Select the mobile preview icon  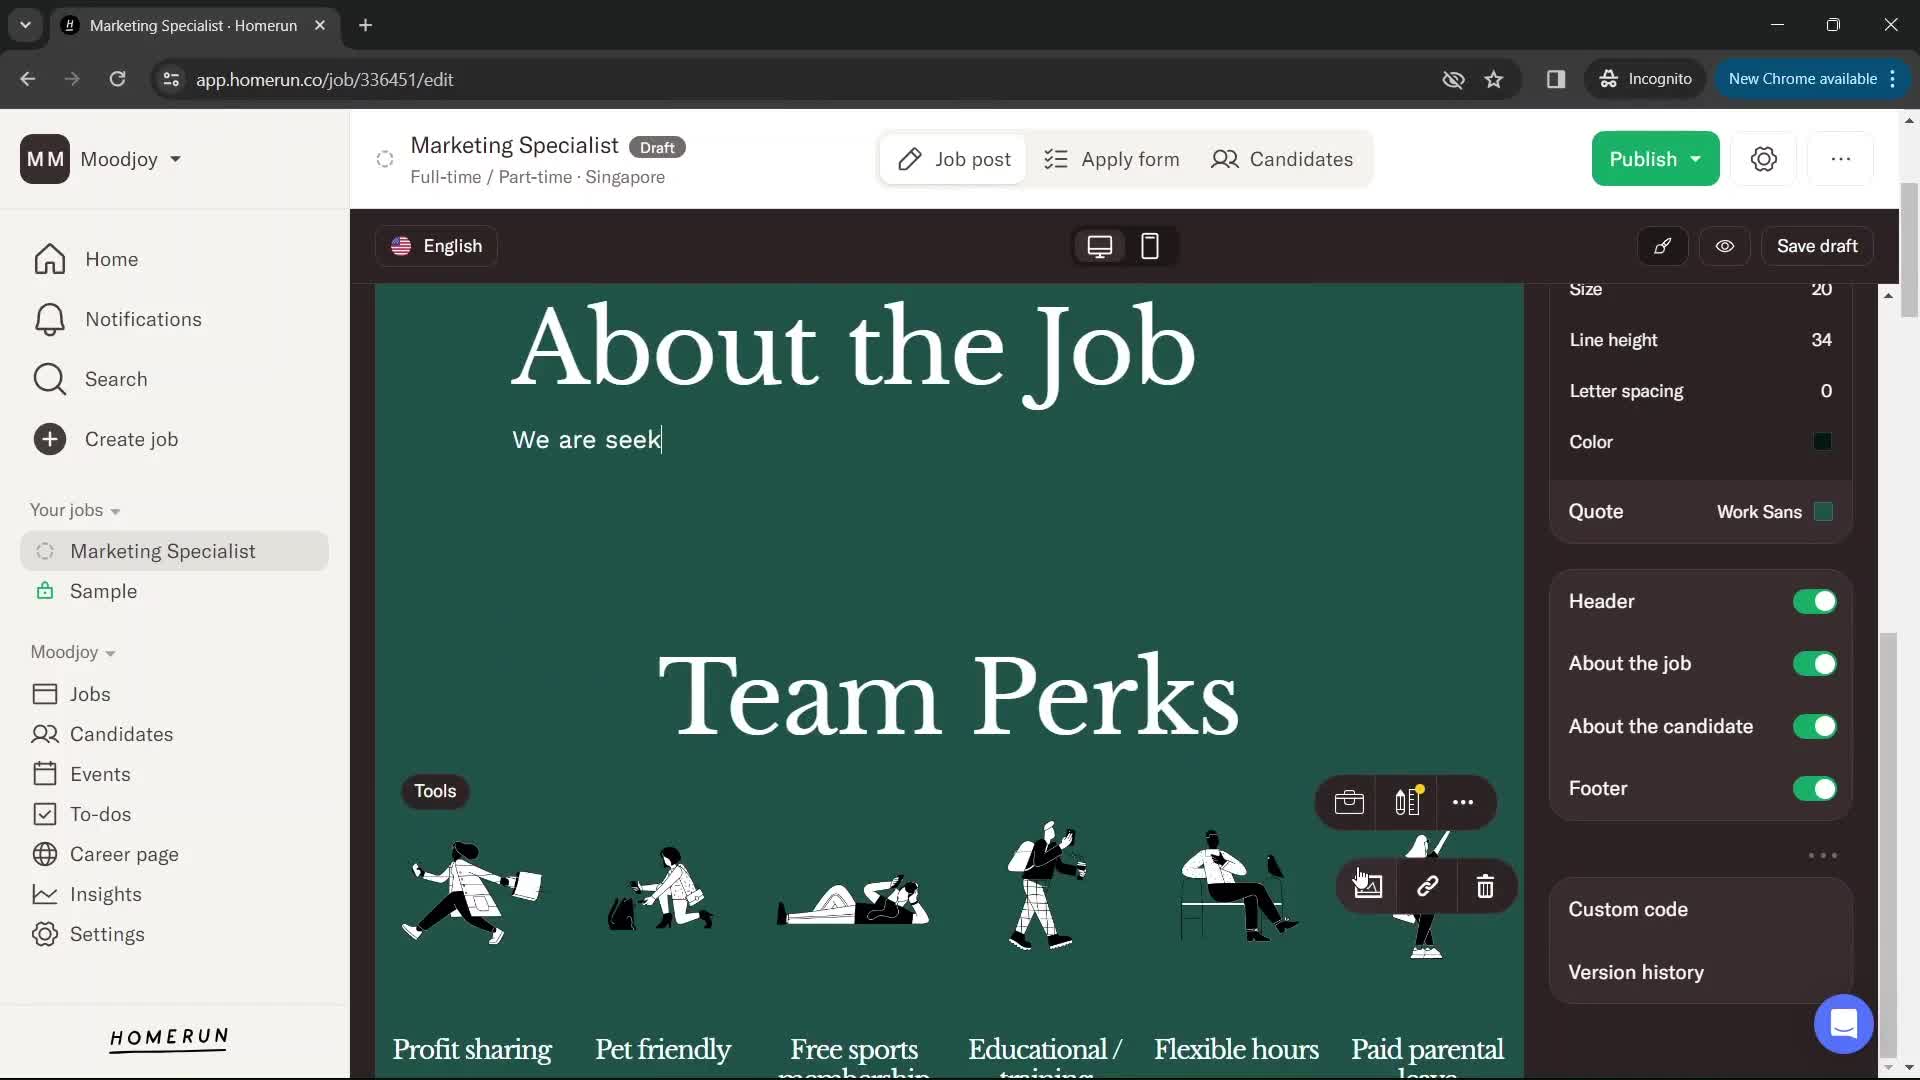[x=1149, y=247]
